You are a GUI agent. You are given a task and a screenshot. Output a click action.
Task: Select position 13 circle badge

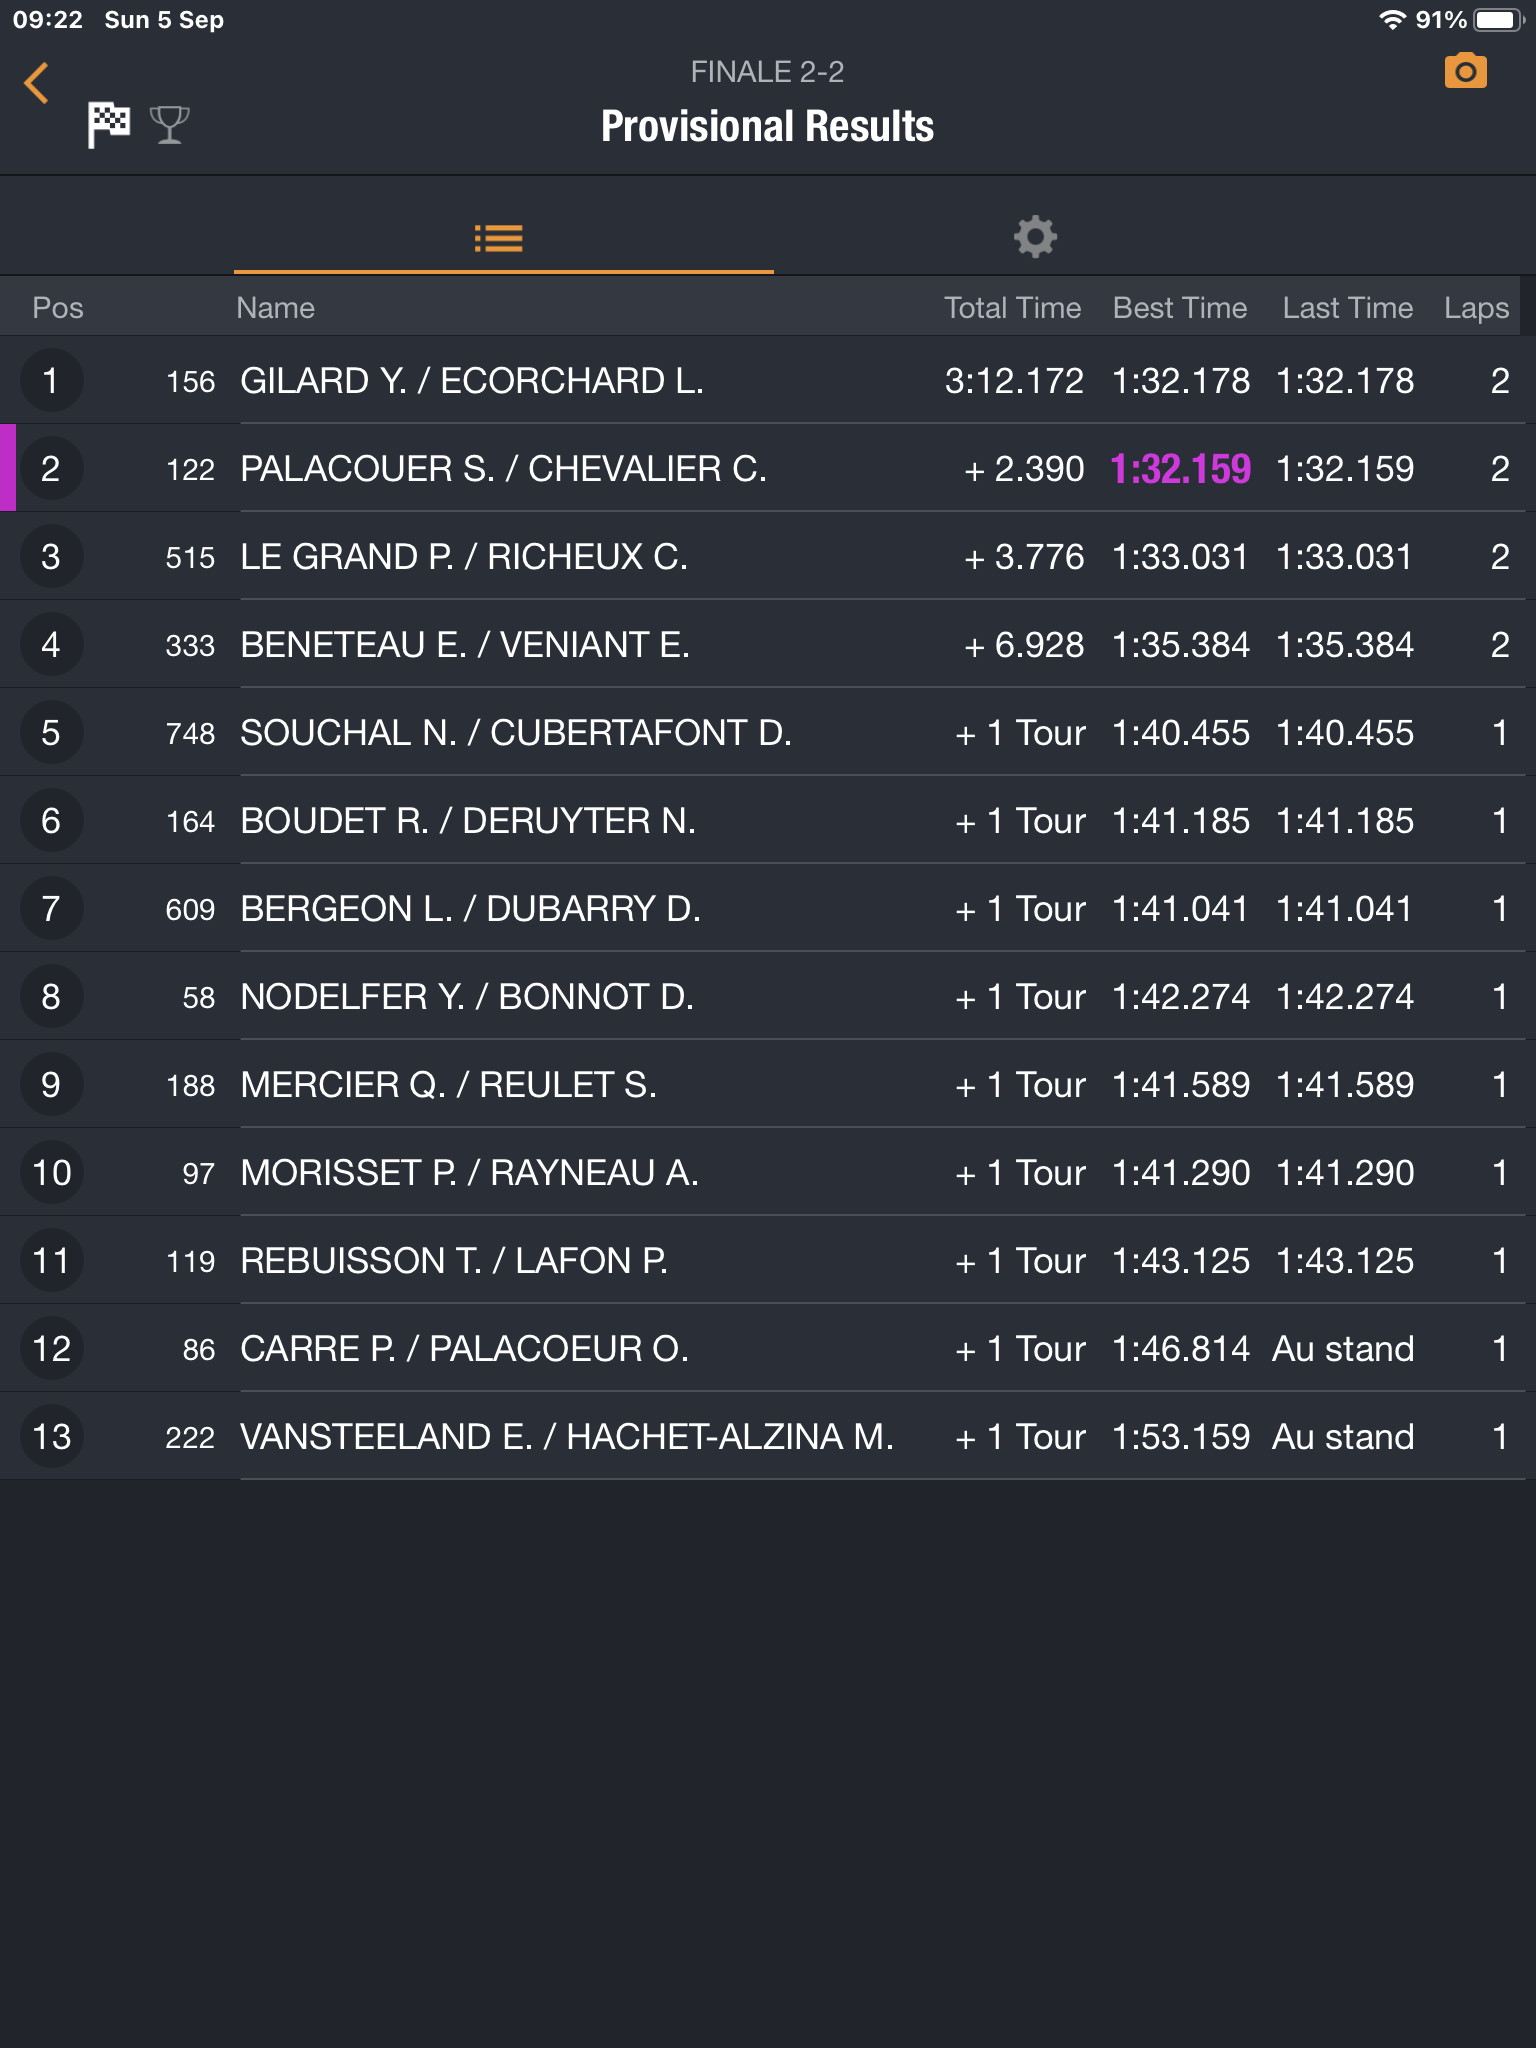(51, 1436)
